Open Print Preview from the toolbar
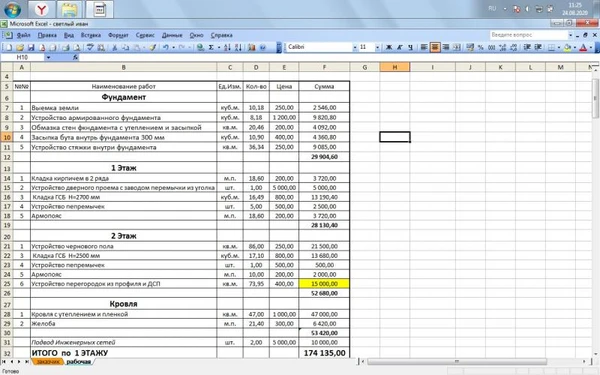 (77, 47)
